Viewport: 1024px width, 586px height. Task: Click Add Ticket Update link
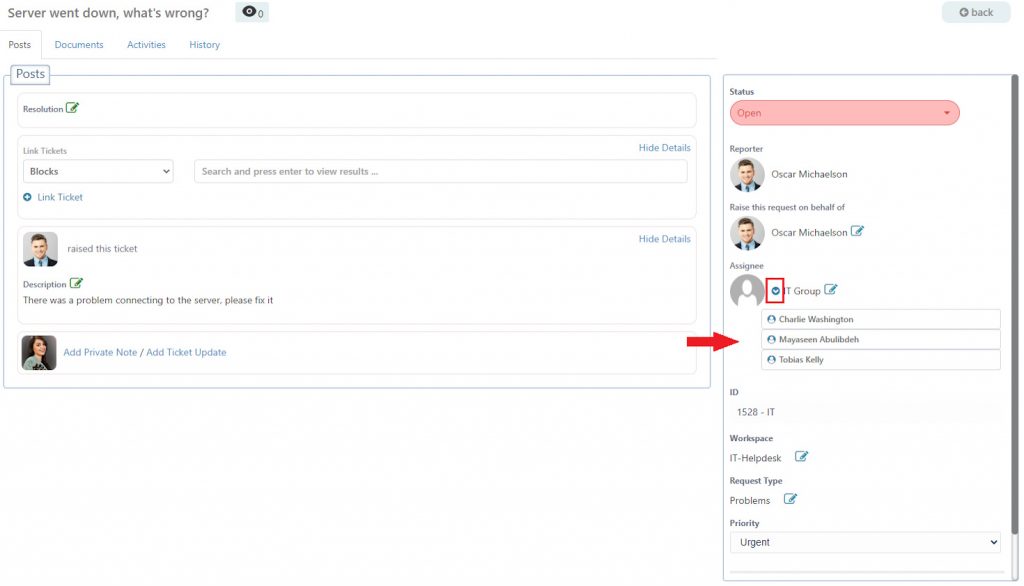click(x=186, y=352)
